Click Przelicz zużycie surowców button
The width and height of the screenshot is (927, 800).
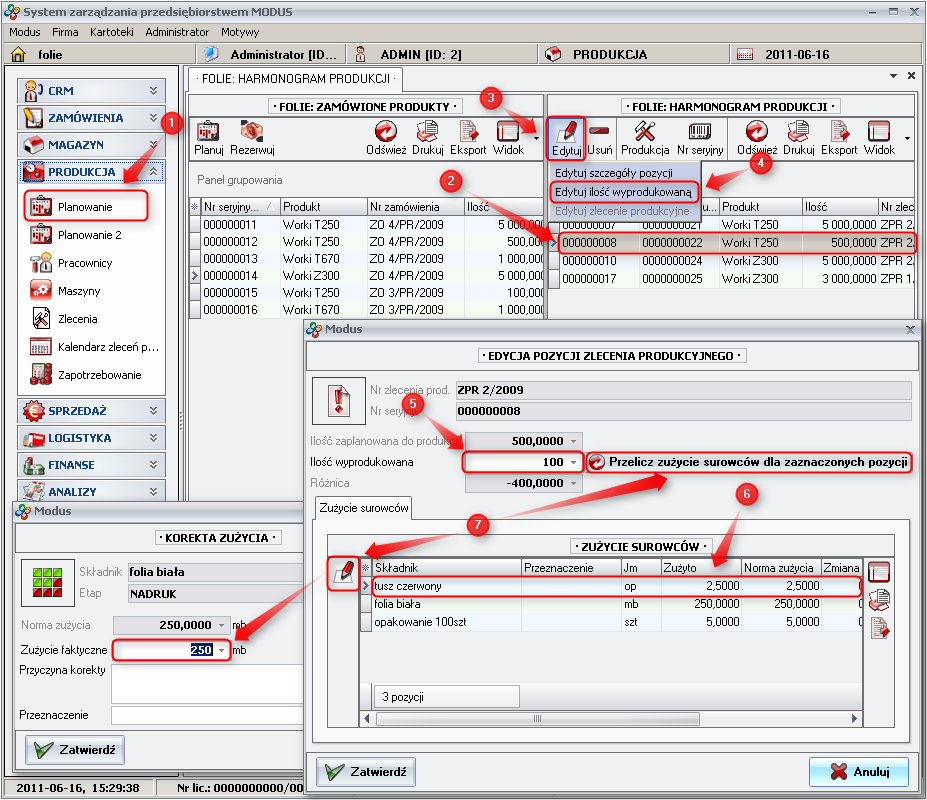tap(749, 462)
